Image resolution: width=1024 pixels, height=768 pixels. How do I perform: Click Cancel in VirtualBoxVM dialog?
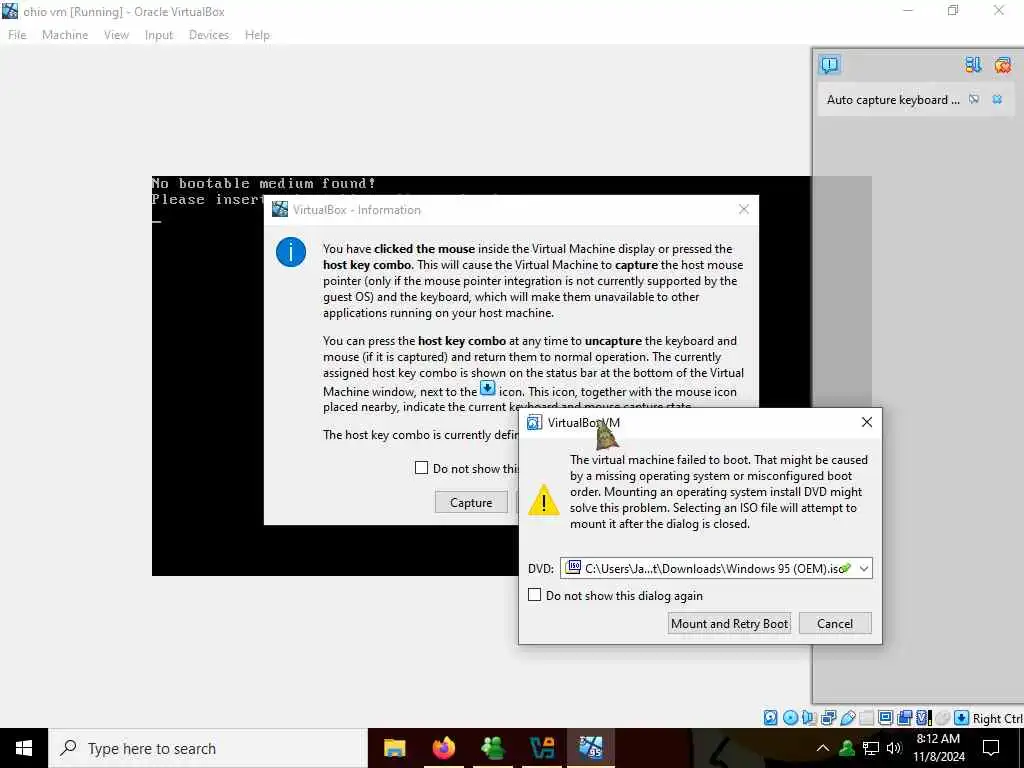(x=835, y=623)
